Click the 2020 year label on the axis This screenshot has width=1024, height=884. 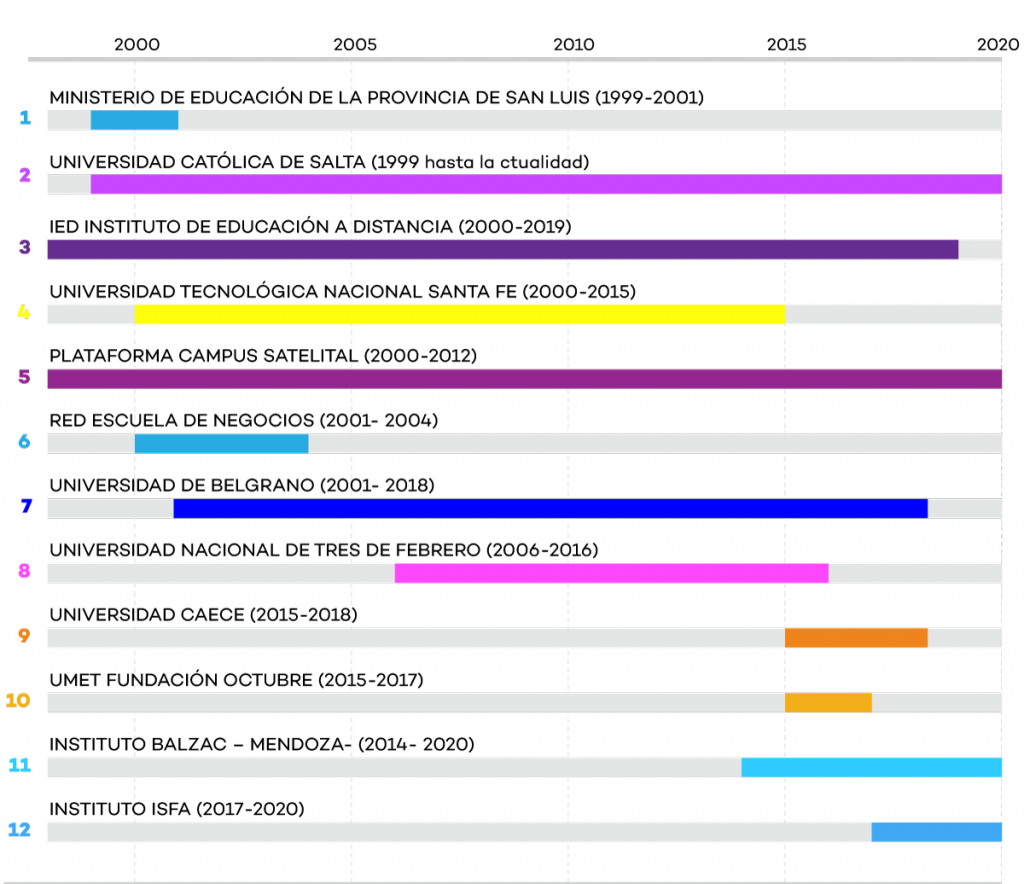point(998,44)
